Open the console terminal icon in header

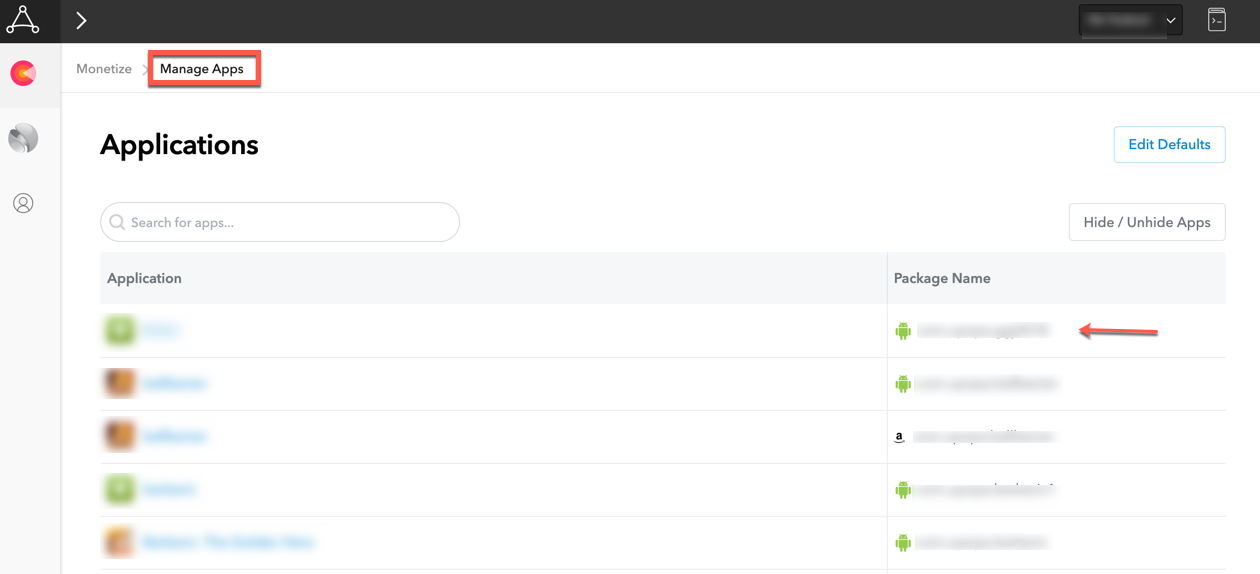(x=1216, y=20)
